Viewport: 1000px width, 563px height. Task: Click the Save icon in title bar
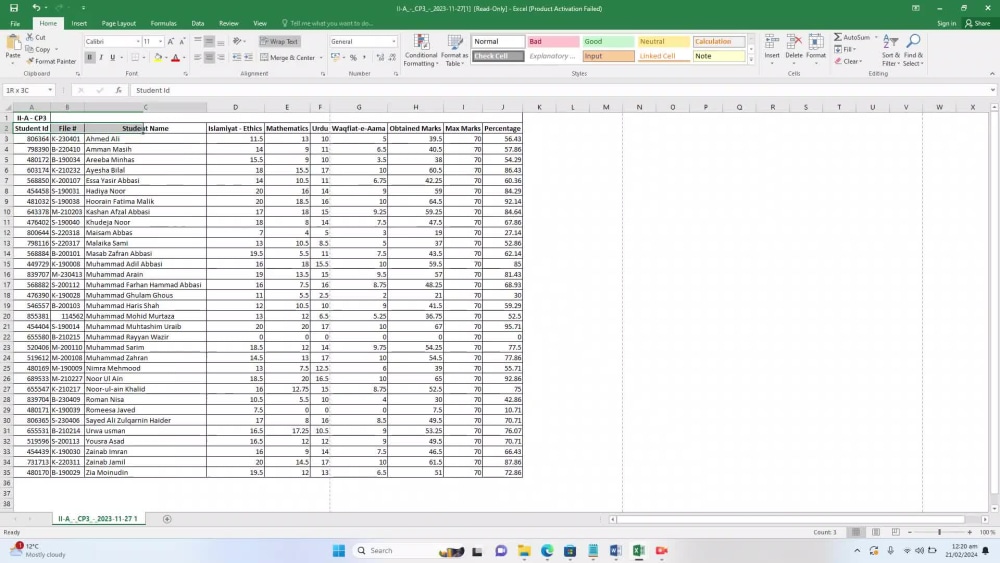(x=14, y=8)
